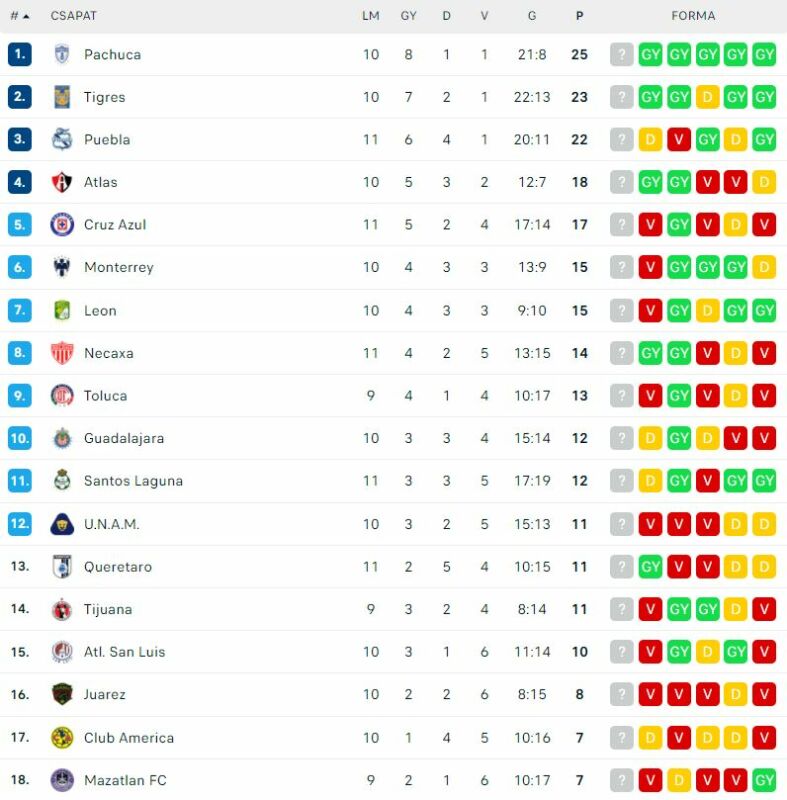This screenshot has height=800, width=787.
Task: Click the rank 1 position badge
Action: pos(20,54)
